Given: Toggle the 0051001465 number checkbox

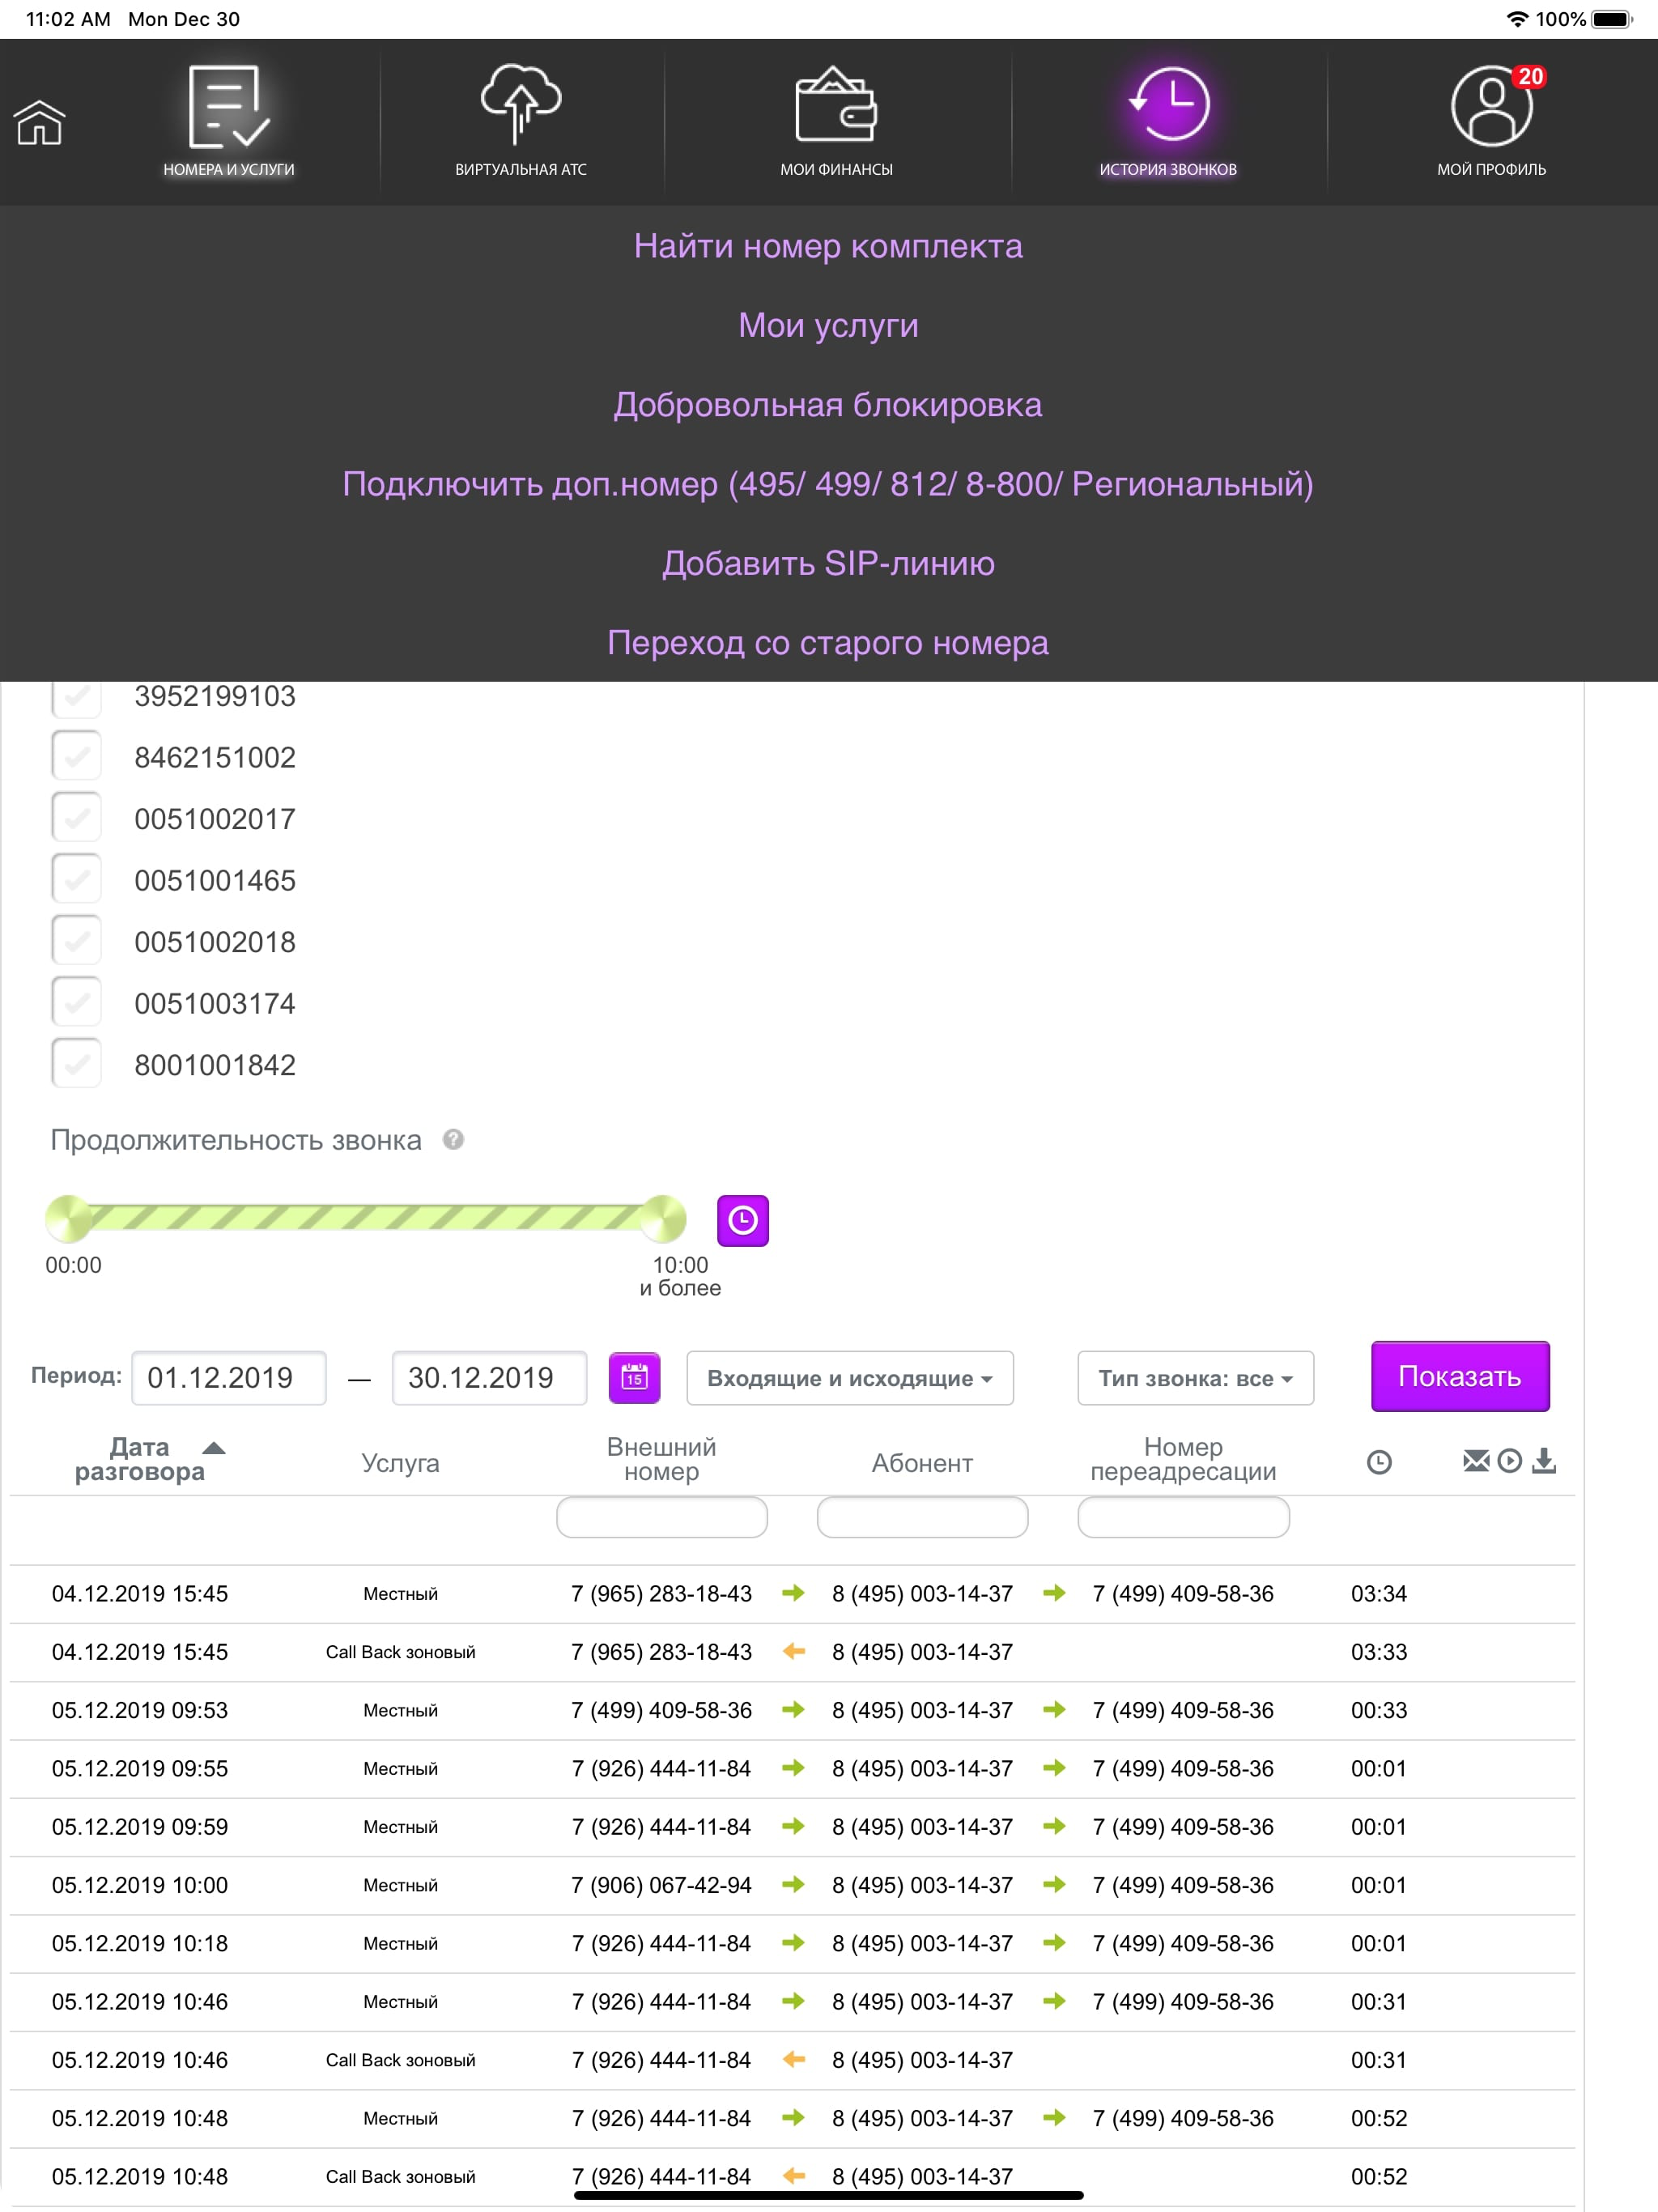Looking at the screenshot, I should tap(77, 879).
